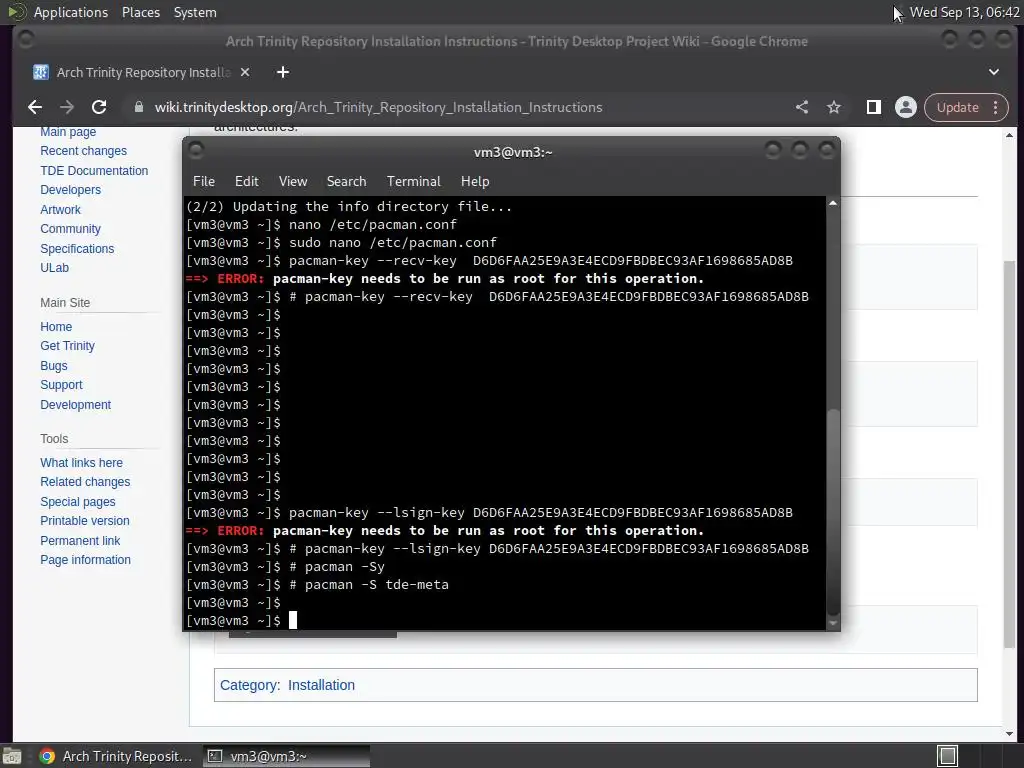
Task: Open What links here tool link
Action: [x=82, y=462]
